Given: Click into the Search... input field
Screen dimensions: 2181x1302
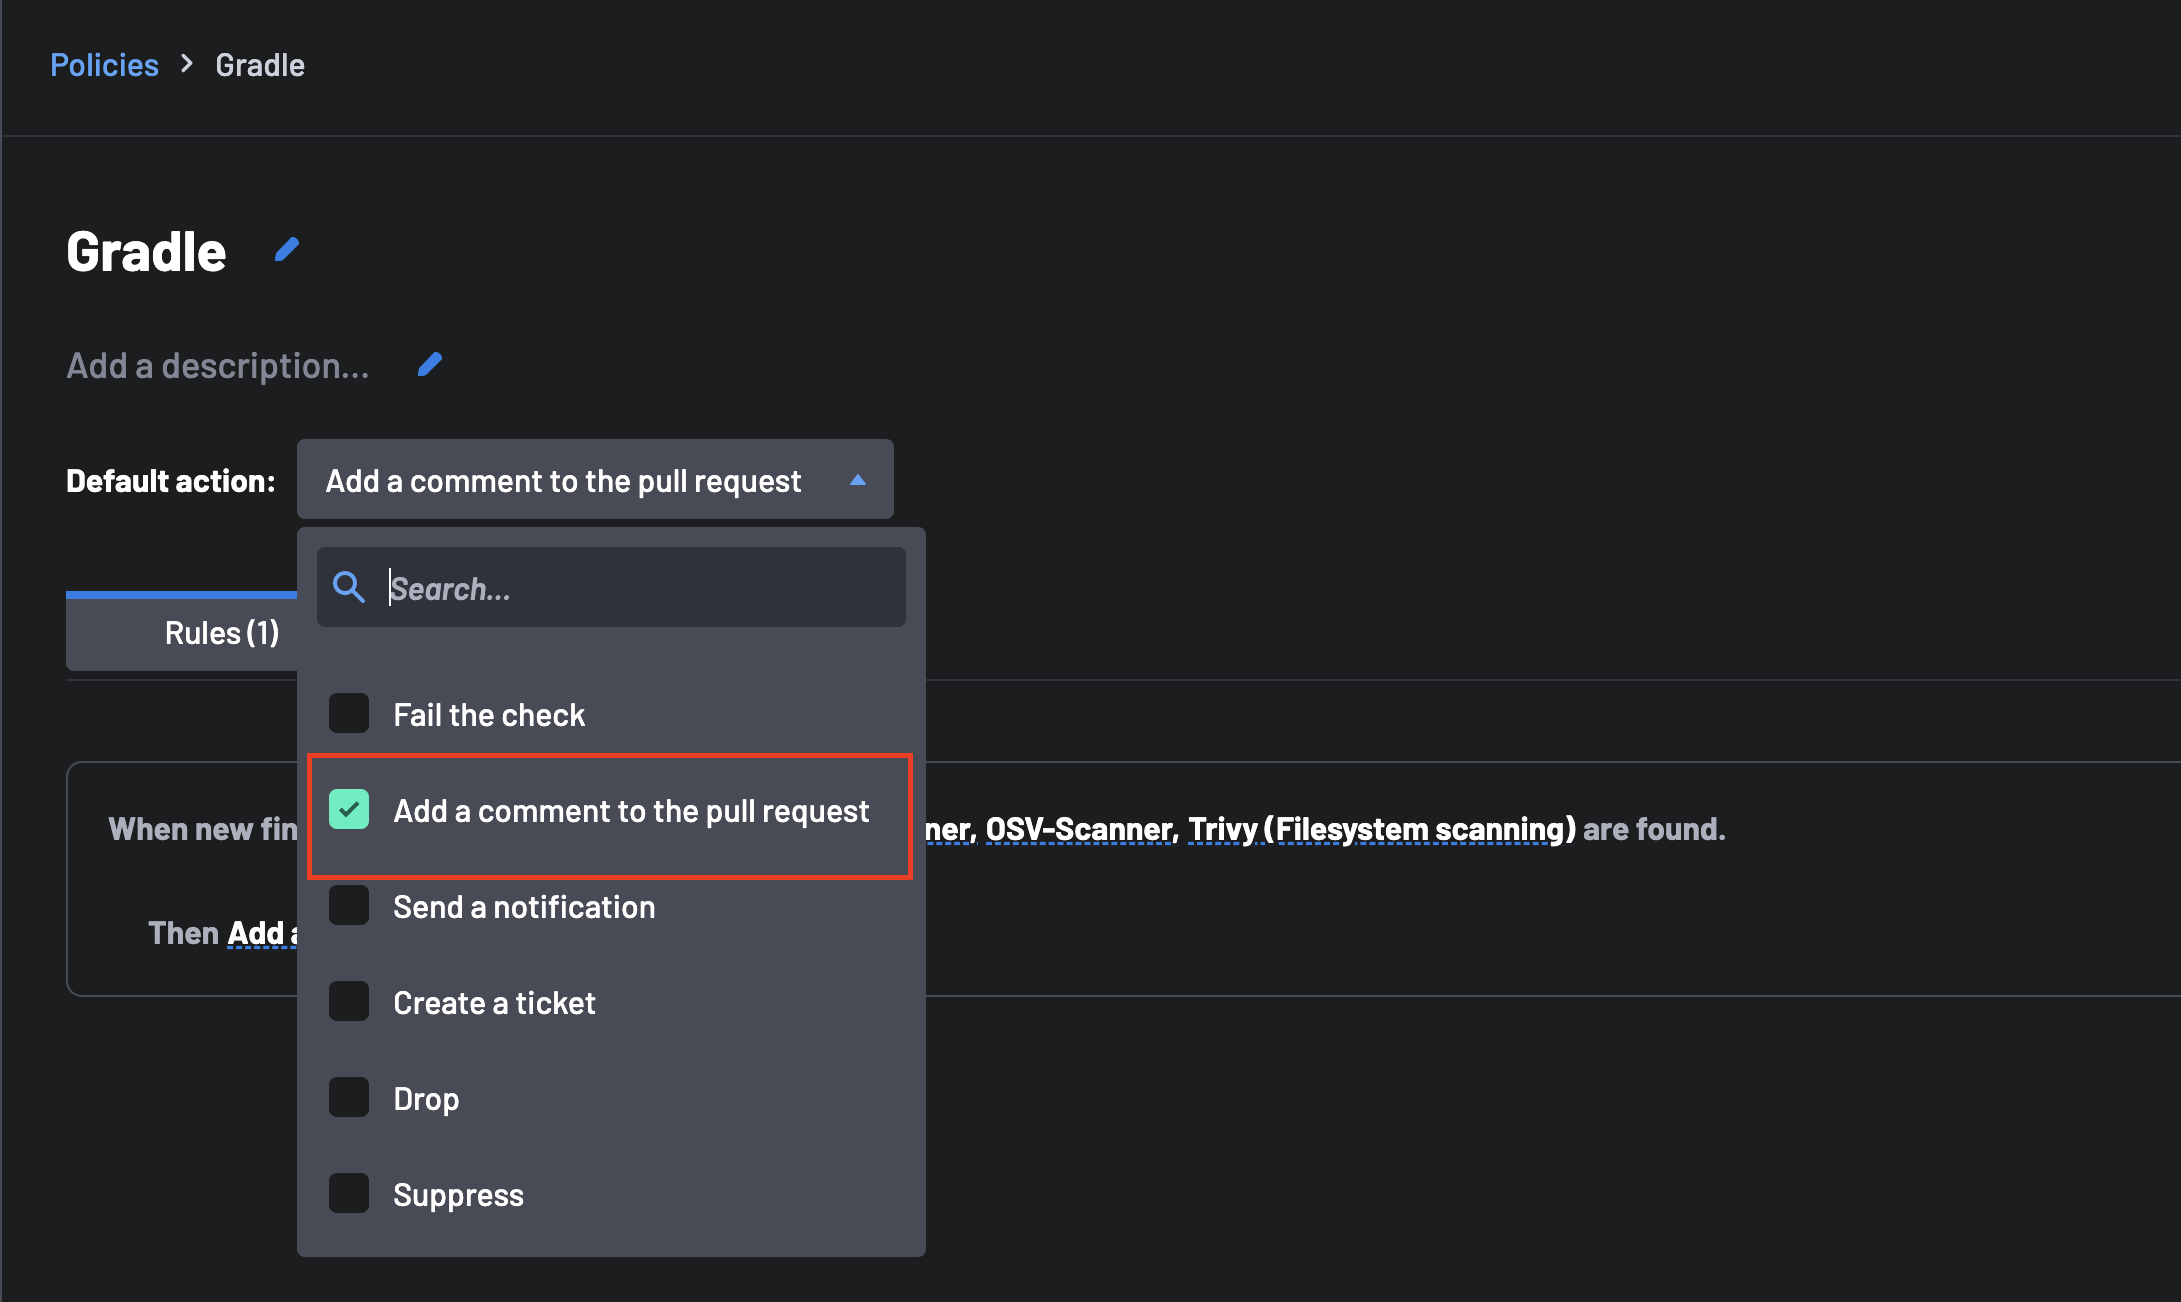Looking at the screenshot, I should (640, 589).
